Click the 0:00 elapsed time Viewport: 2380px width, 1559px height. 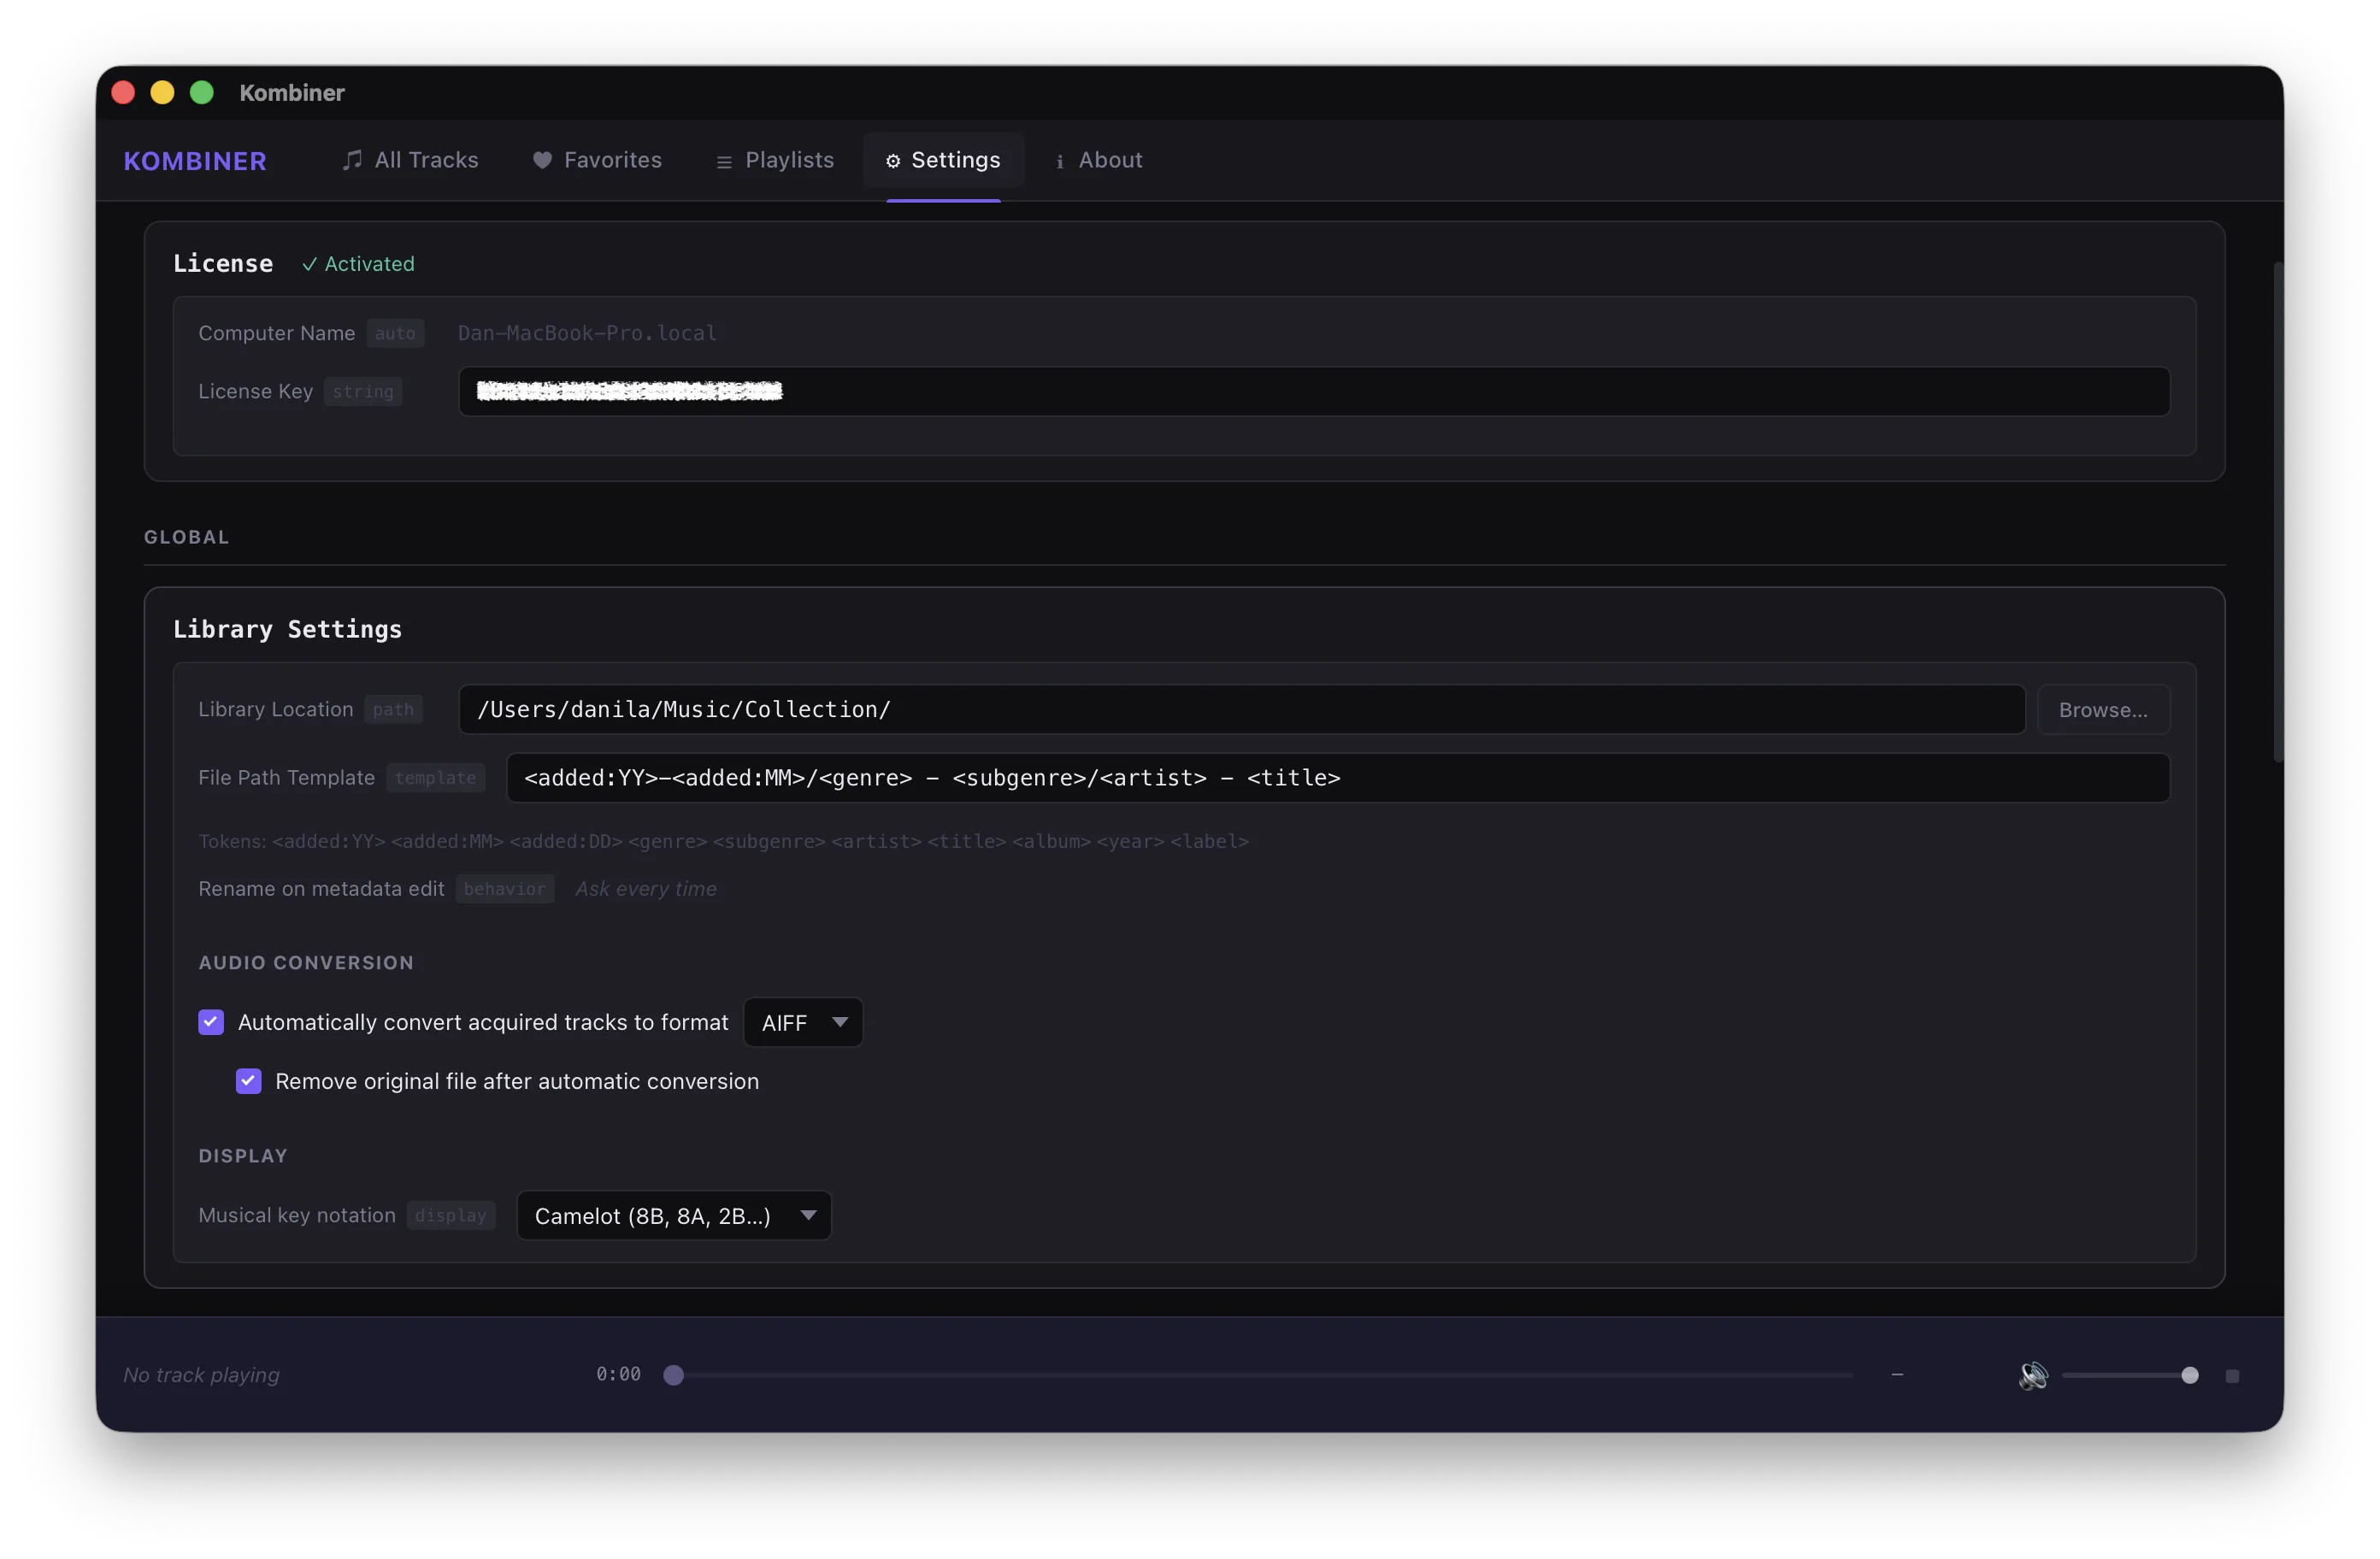coord(618,1373)
